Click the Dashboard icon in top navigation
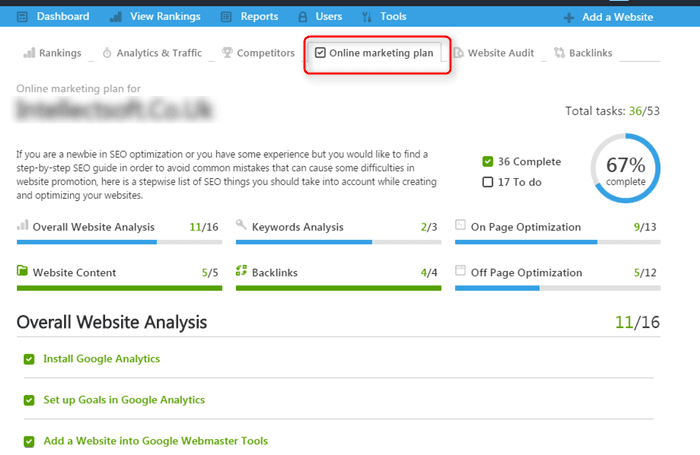Image resolution: width=700 pixels, height=455 pixels. pos(22,17)
